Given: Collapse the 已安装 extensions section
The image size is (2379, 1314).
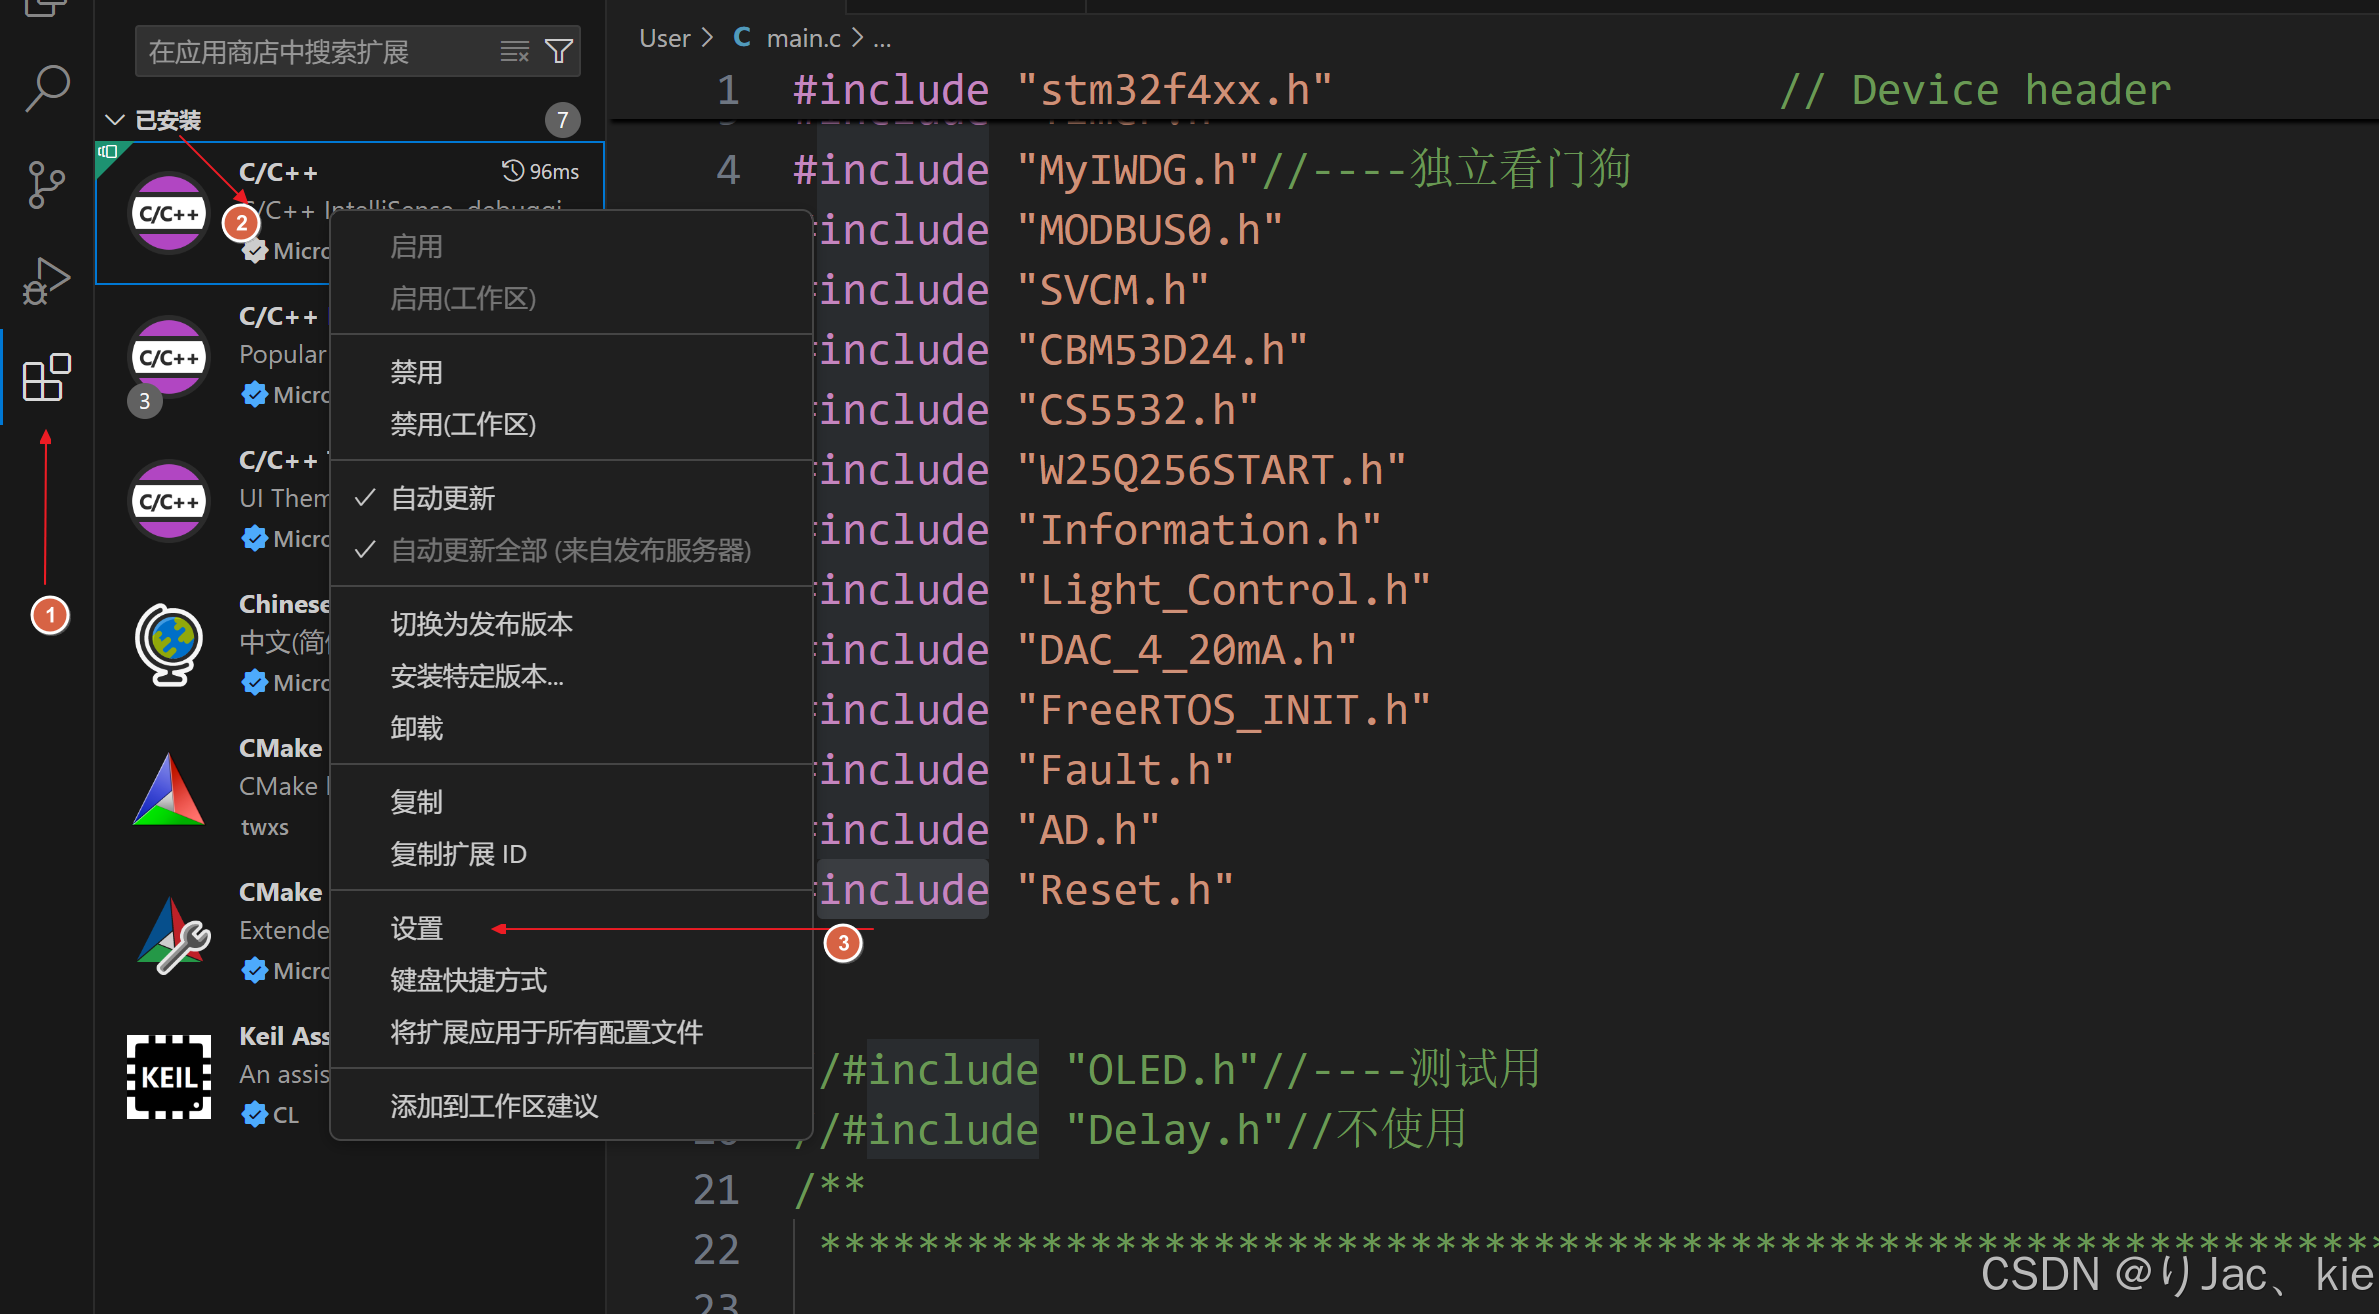Looking at the screenshot, I should pos(114,119).
